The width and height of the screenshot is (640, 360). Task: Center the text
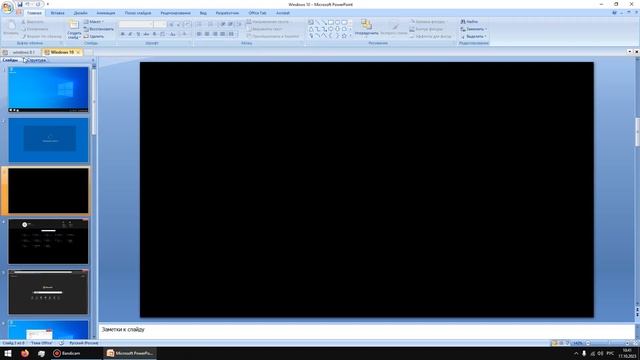point(207,34)
